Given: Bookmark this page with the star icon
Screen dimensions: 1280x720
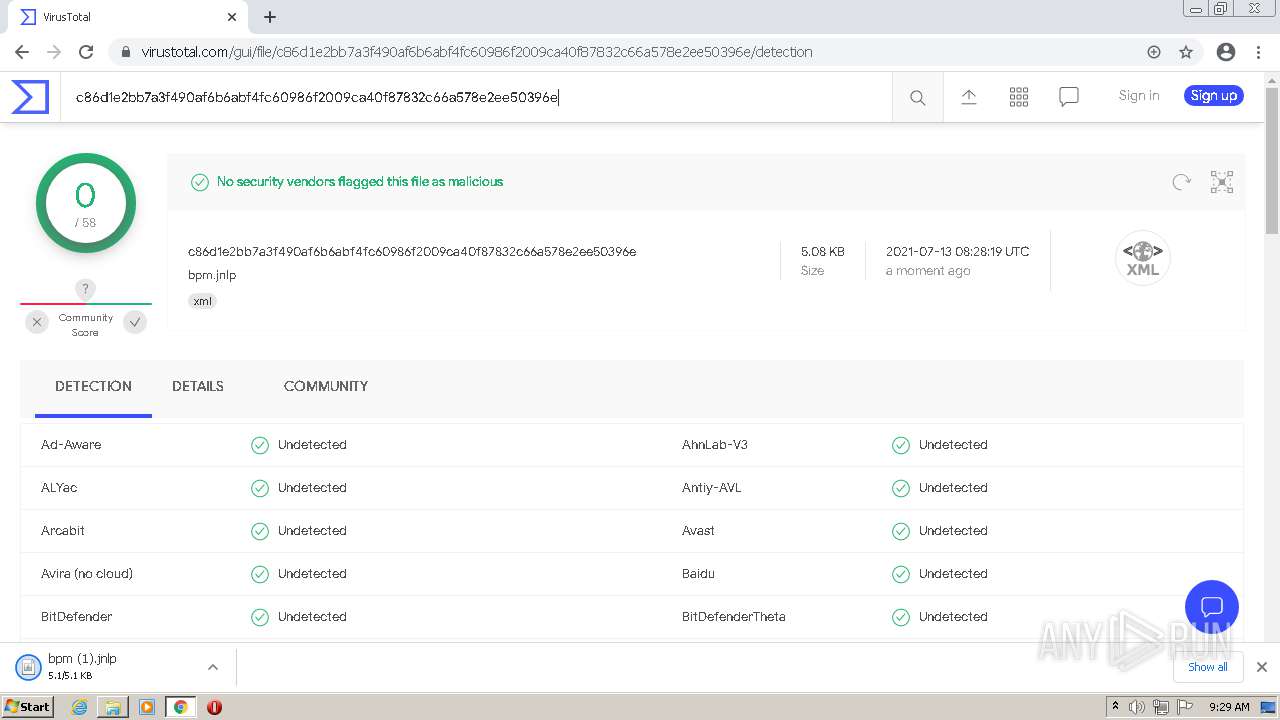Looking at the screenshot, I should click(x=1186, y=52).
